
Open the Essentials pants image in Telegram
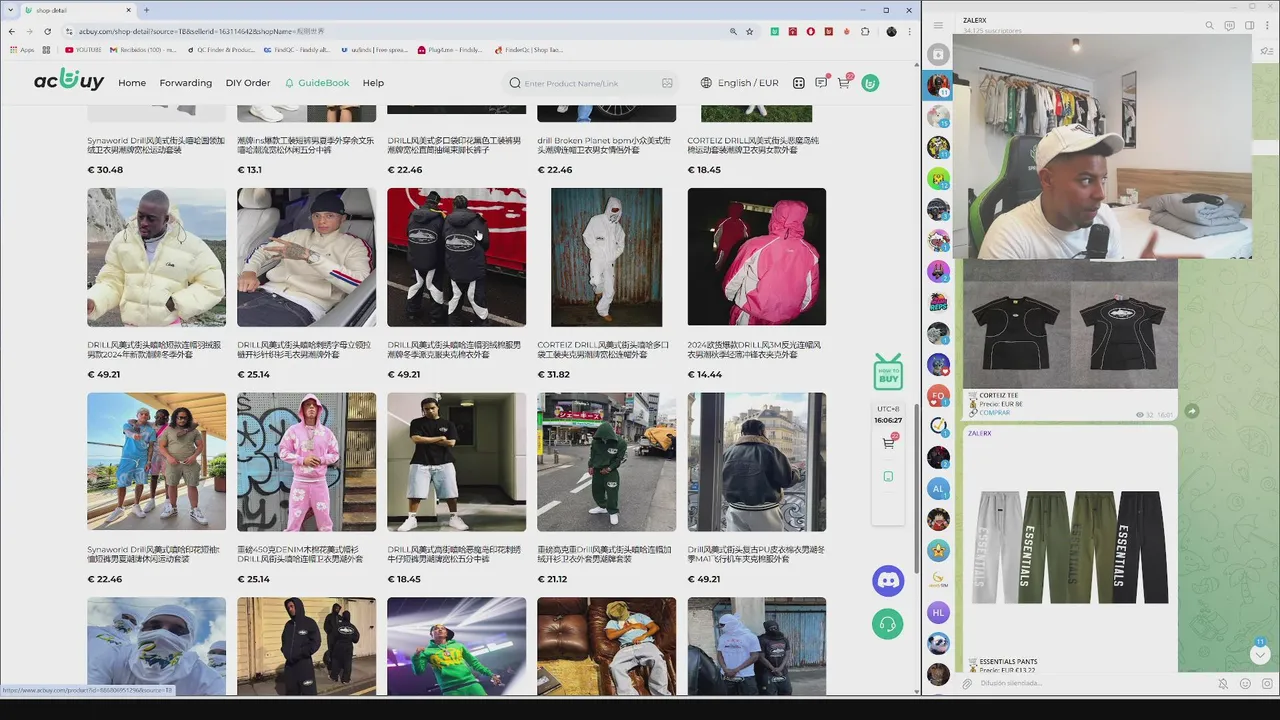[x=1070, y=547]
